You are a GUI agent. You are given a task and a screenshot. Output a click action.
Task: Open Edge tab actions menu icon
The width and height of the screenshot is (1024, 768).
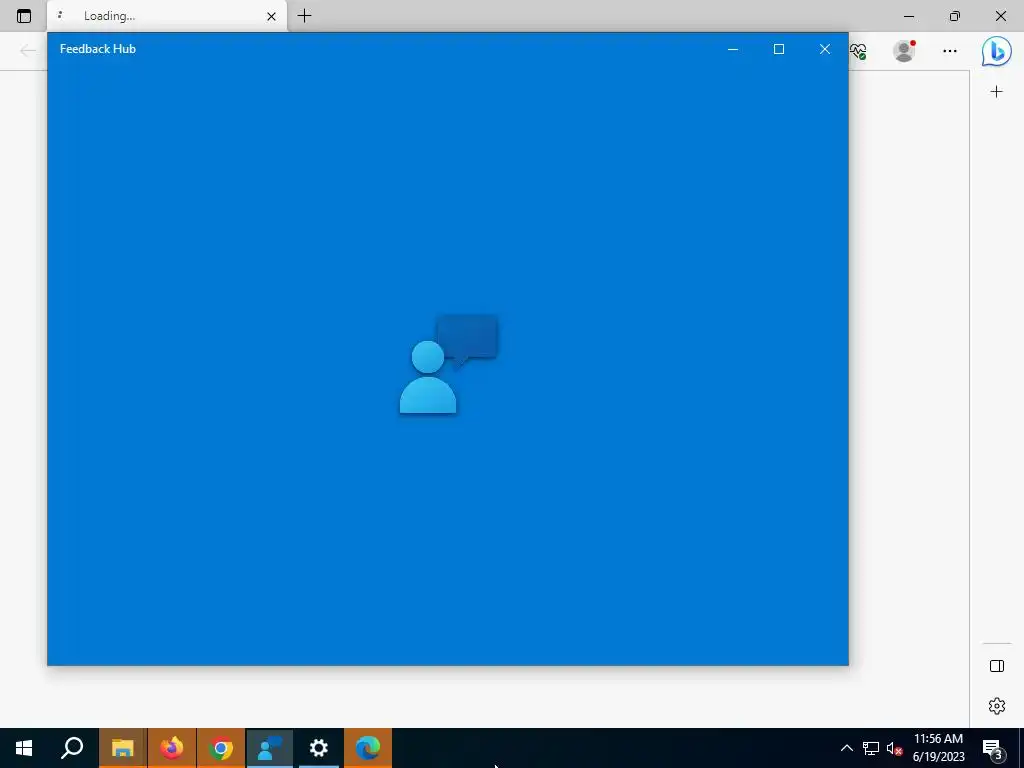point(24,16)
